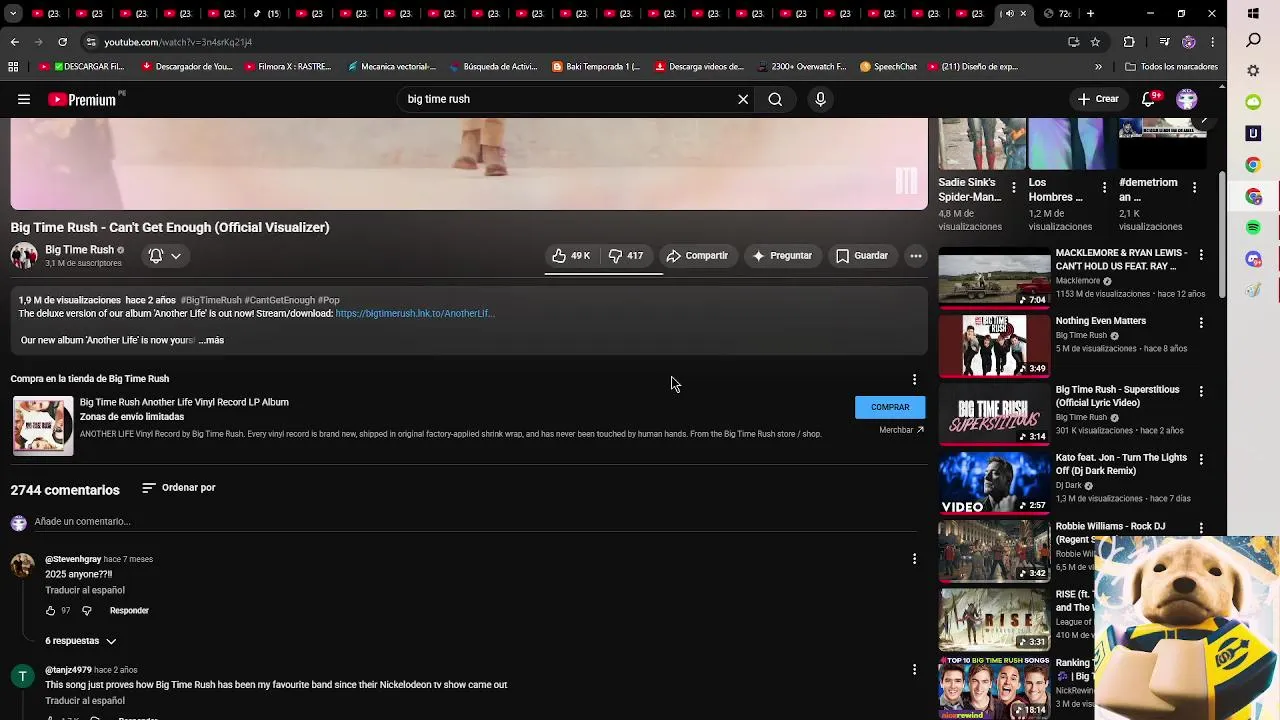Reload the page in Chrome
This screenshot has height=720, width=1280.
[x=62, y=42]
